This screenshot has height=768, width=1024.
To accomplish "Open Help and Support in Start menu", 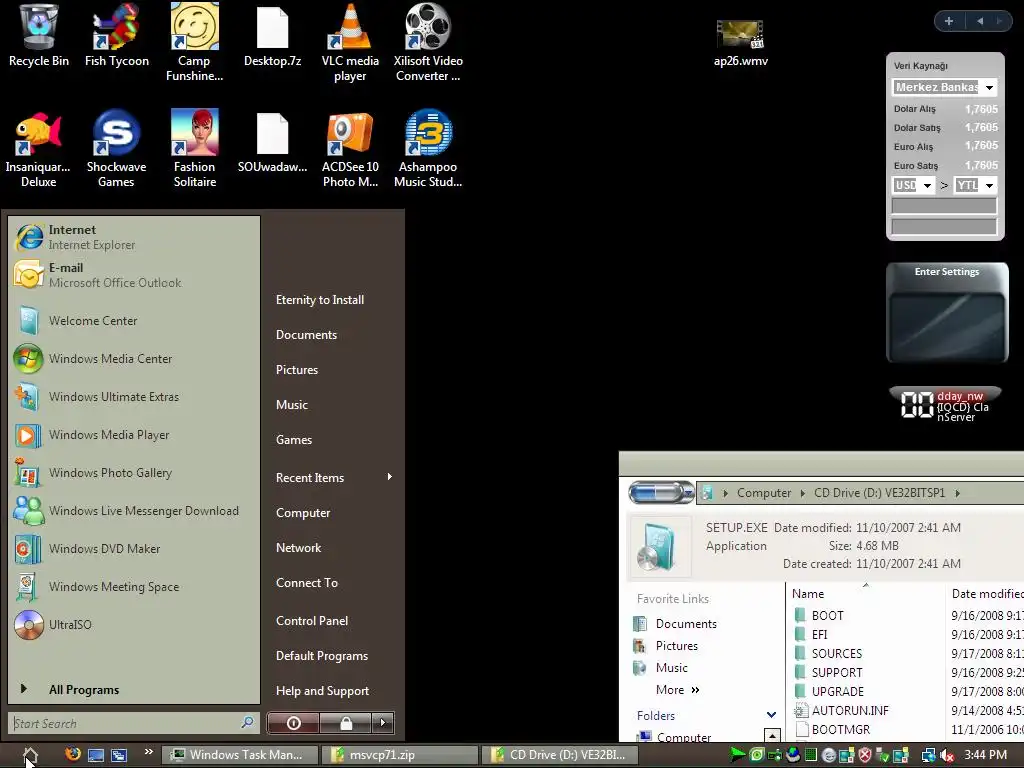I will 323,690.
